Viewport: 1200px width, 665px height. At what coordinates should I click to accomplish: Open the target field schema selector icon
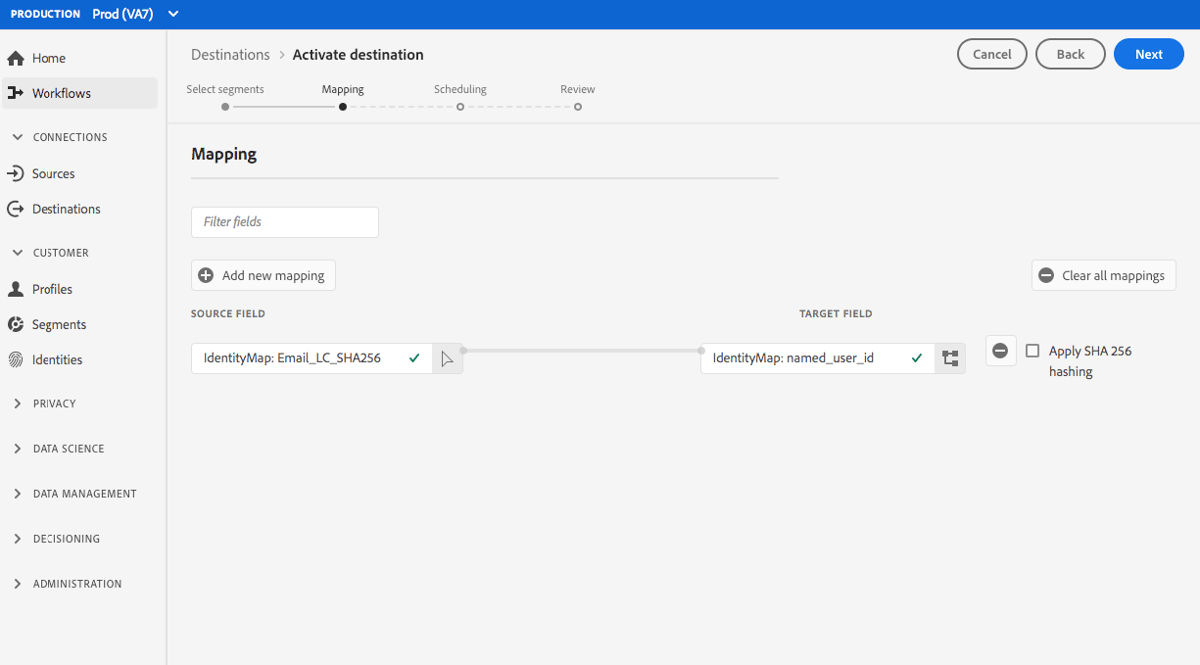pyautogui.click(x=950, y=357)
